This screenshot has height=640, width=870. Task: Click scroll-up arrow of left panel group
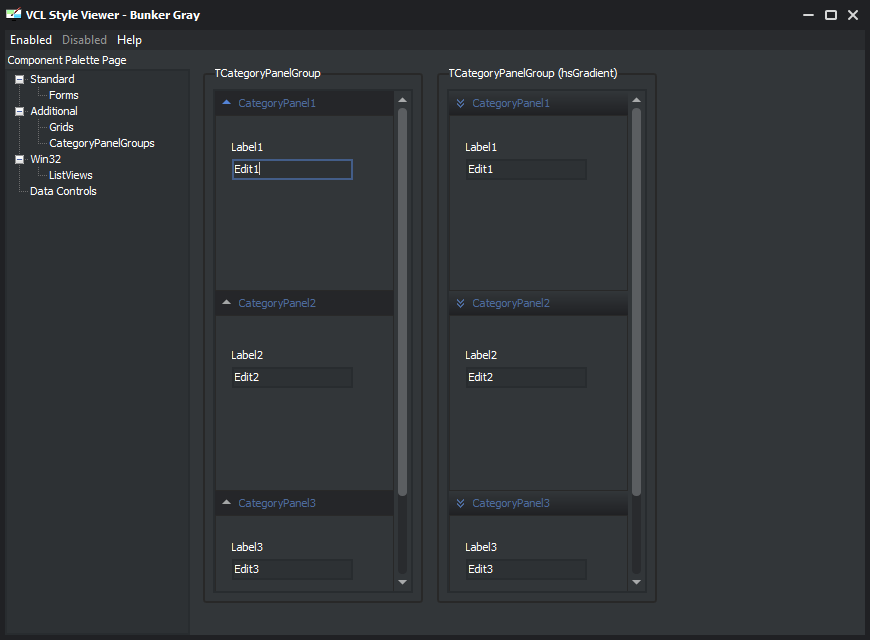(403, 100)
